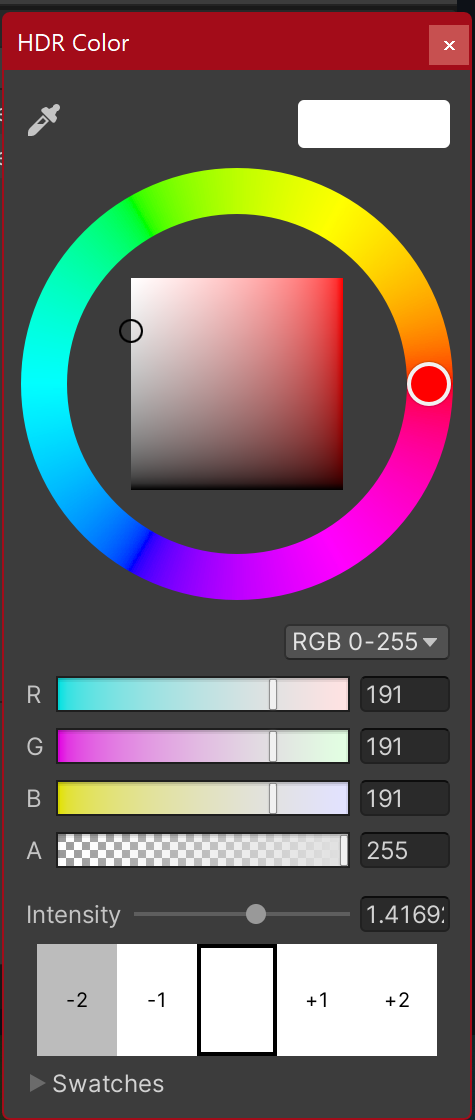Viewport: 475px width, 1120px height.
Task: Open the RGB 0-255 mode dropdown
Action: tap(366, 641)
